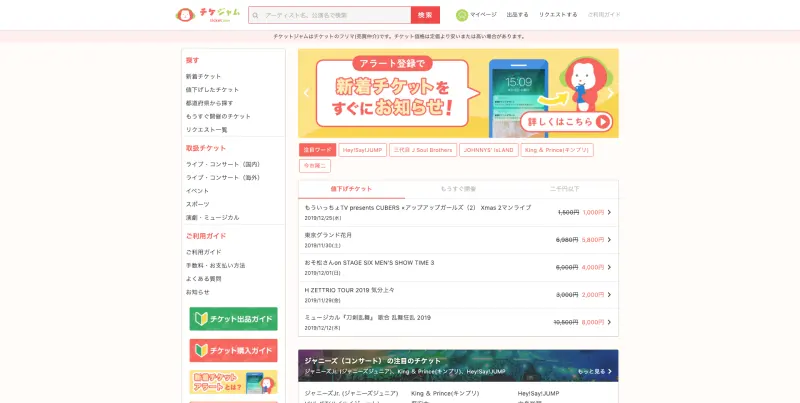This screenshot has height=403, width=800.
Task: Open よくある質問 sidebar link
Action: click(204, 279)
